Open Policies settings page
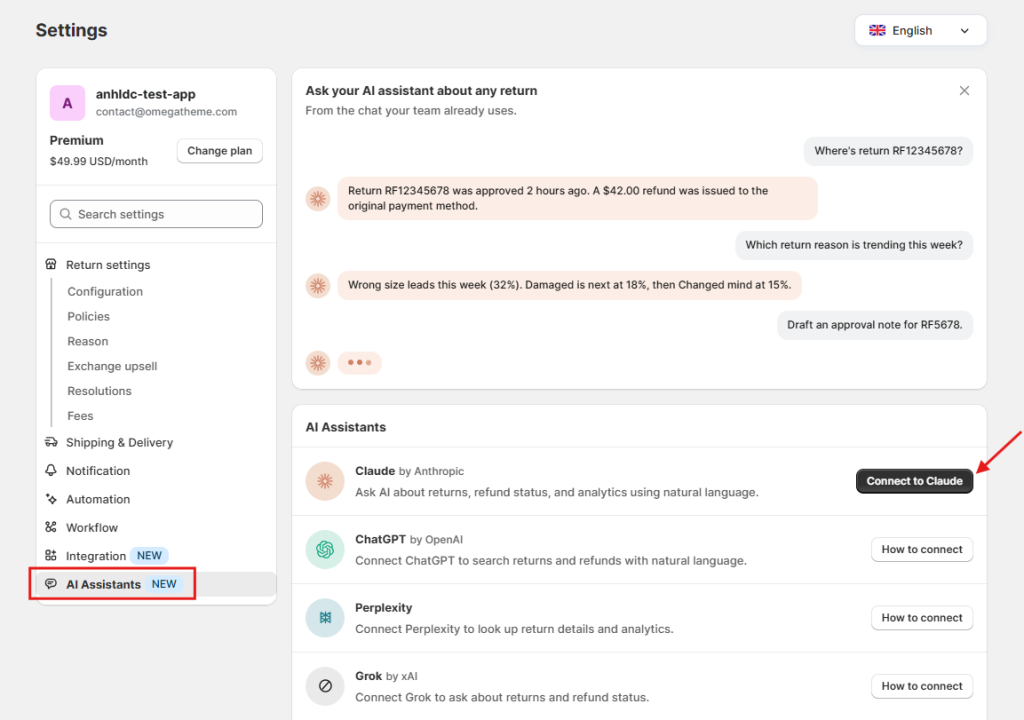Screen dimensions: 1024x720 click(89, 316)
